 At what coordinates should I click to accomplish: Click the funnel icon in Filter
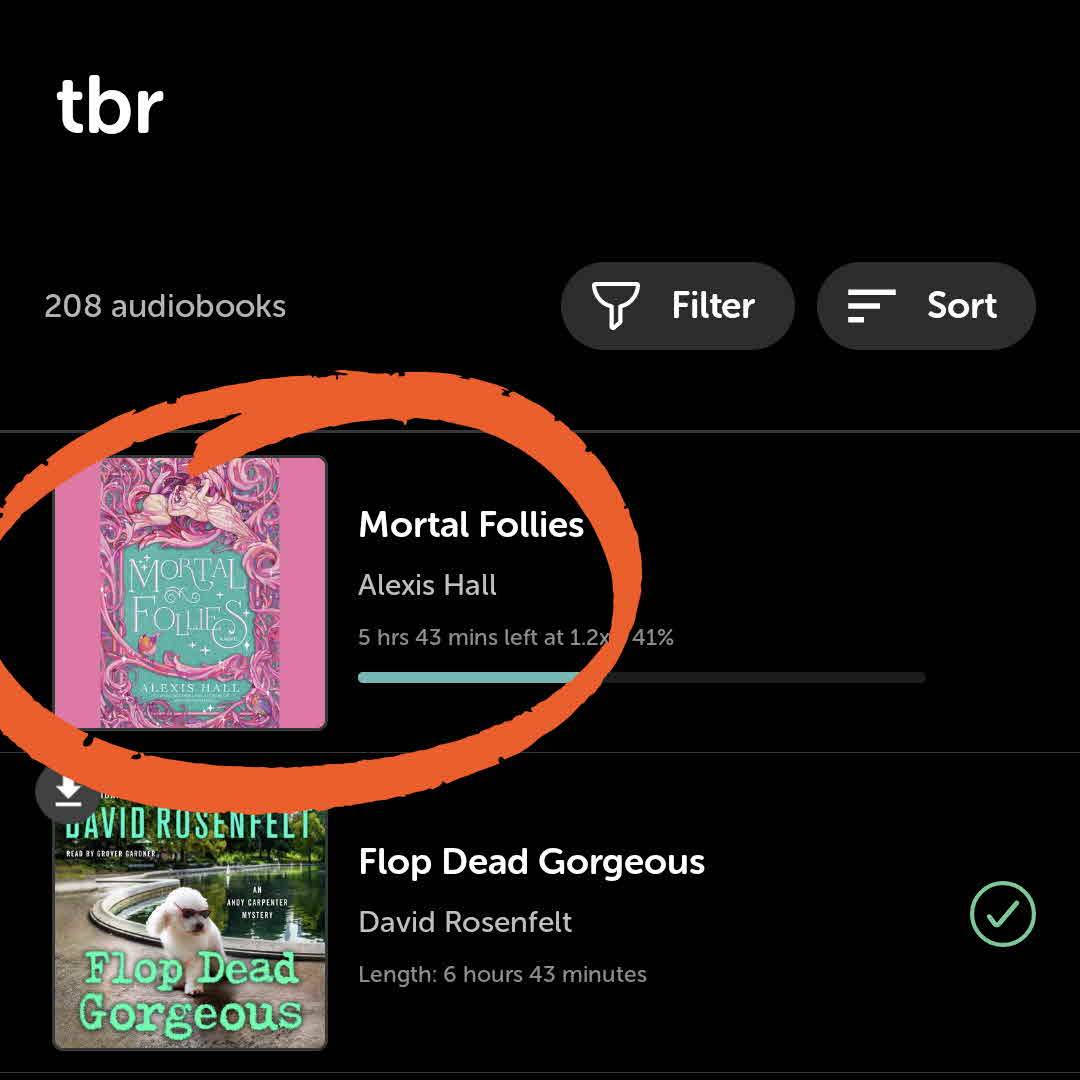[x=616, y=306]
